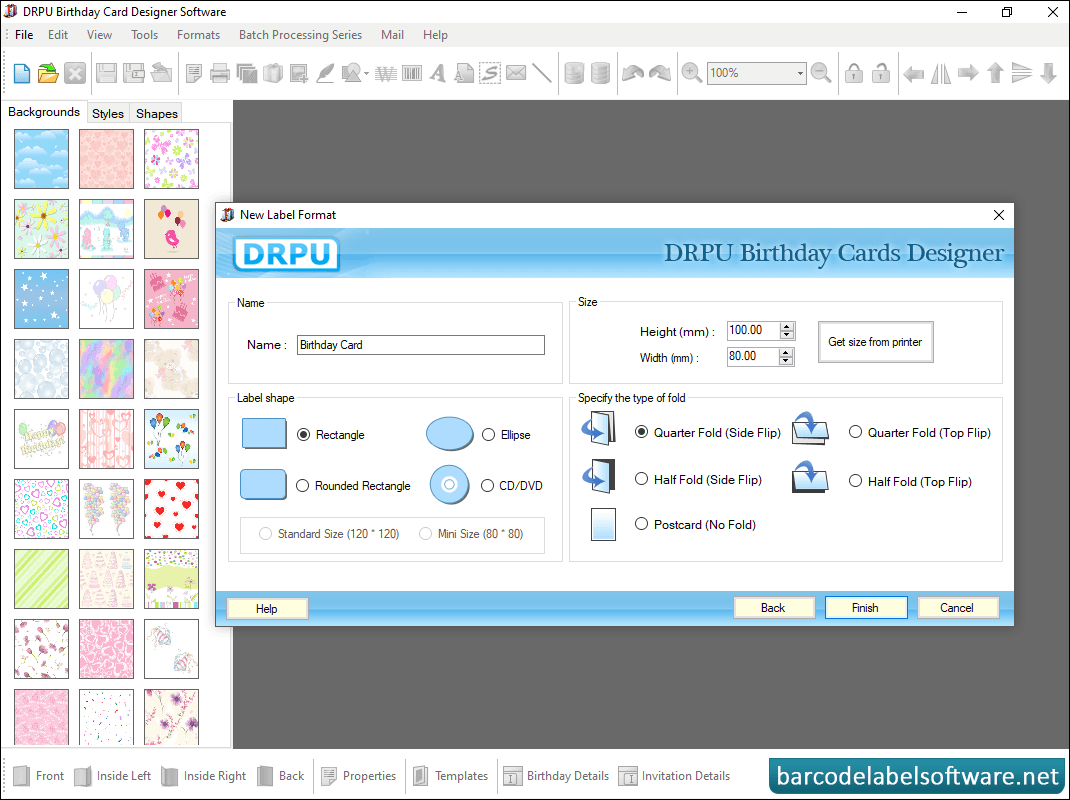This screenshot has height=800, width=1070.
Task: Open the 100% zoom level dropdown
Action: [x=800, y=73]
